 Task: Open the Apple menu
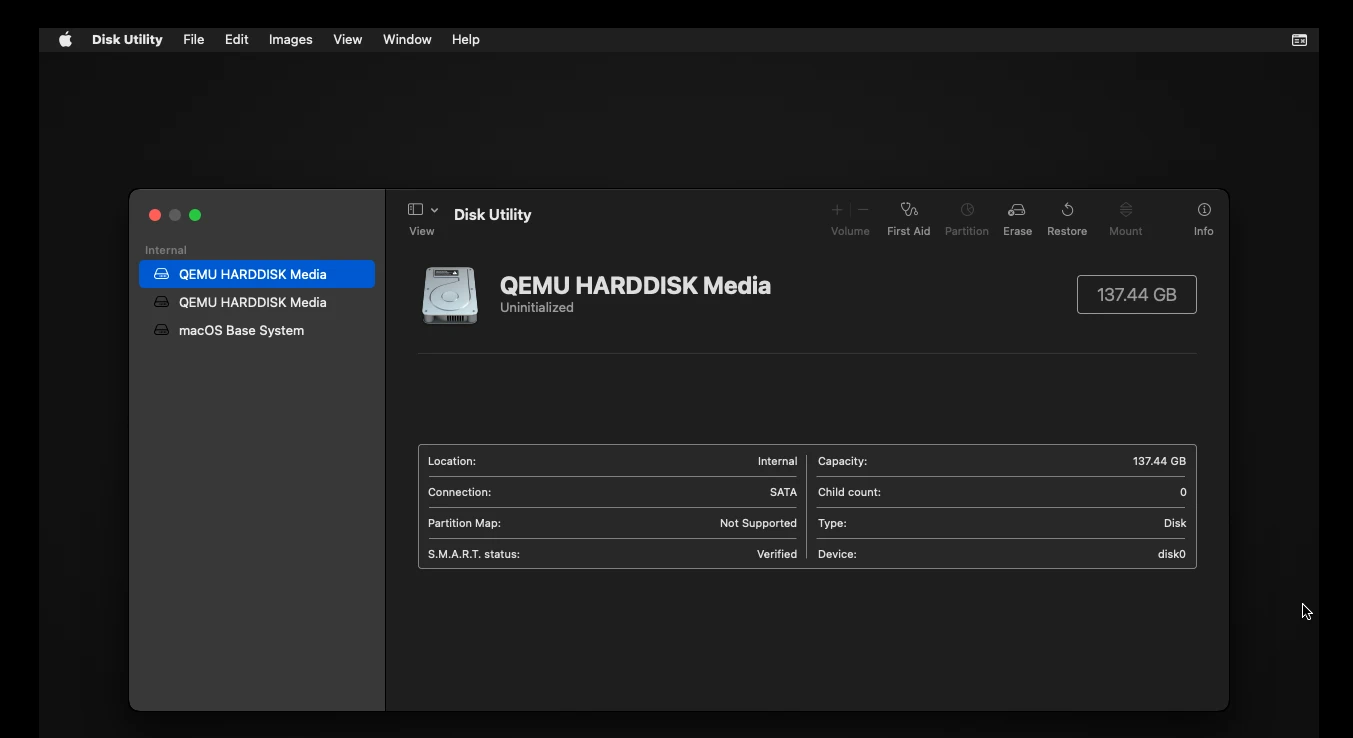tap(65, 40)
